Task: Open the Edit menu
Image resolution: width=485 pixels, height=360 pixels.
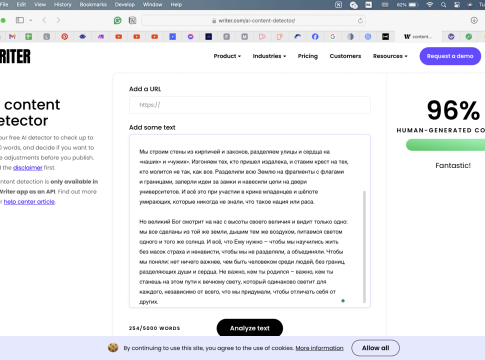Action: 21,5
